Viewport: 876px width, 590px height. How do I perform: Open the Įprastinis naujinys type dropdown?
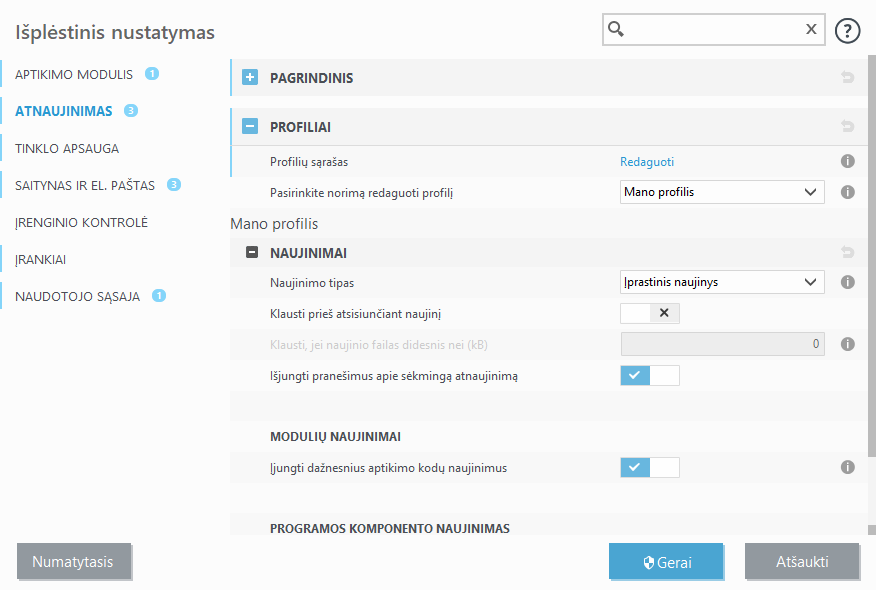[x=722, y=282]
